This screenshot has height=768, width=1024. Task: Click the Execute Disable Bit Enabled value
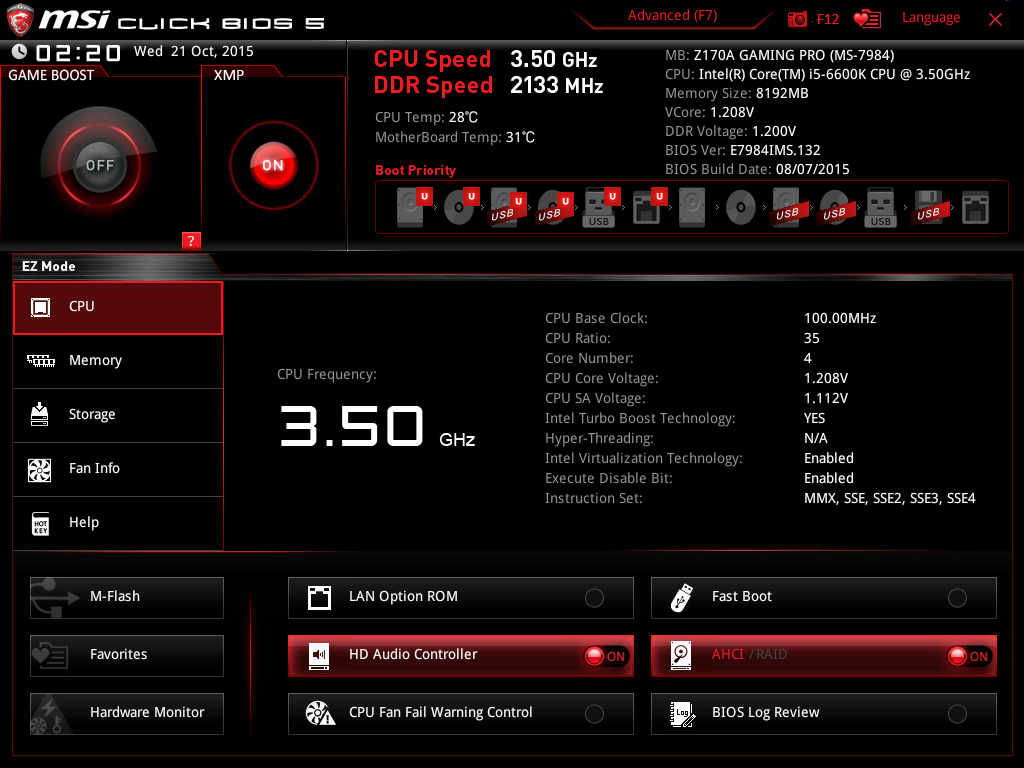coord(829,478)
